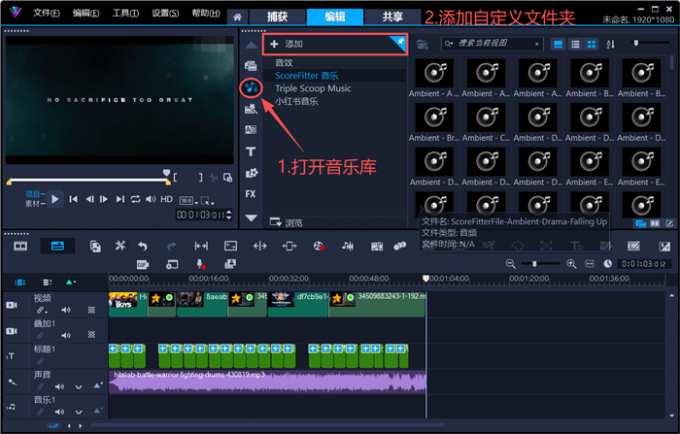Switch to timeline view
Screen dimensions: 680x434
pos(57,246)
